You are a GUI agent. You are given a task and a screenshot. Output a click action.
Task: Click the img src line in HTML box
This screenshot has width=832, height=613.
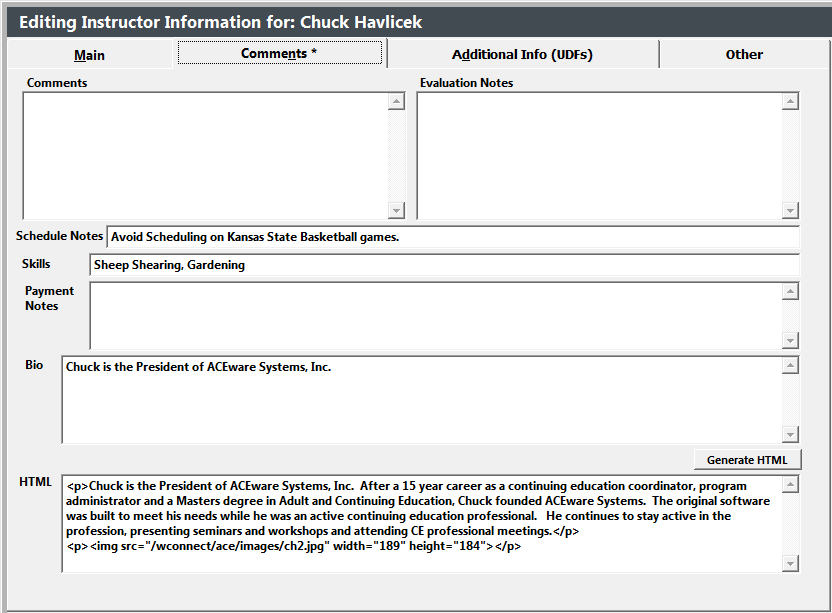click(x=294, y=546)
